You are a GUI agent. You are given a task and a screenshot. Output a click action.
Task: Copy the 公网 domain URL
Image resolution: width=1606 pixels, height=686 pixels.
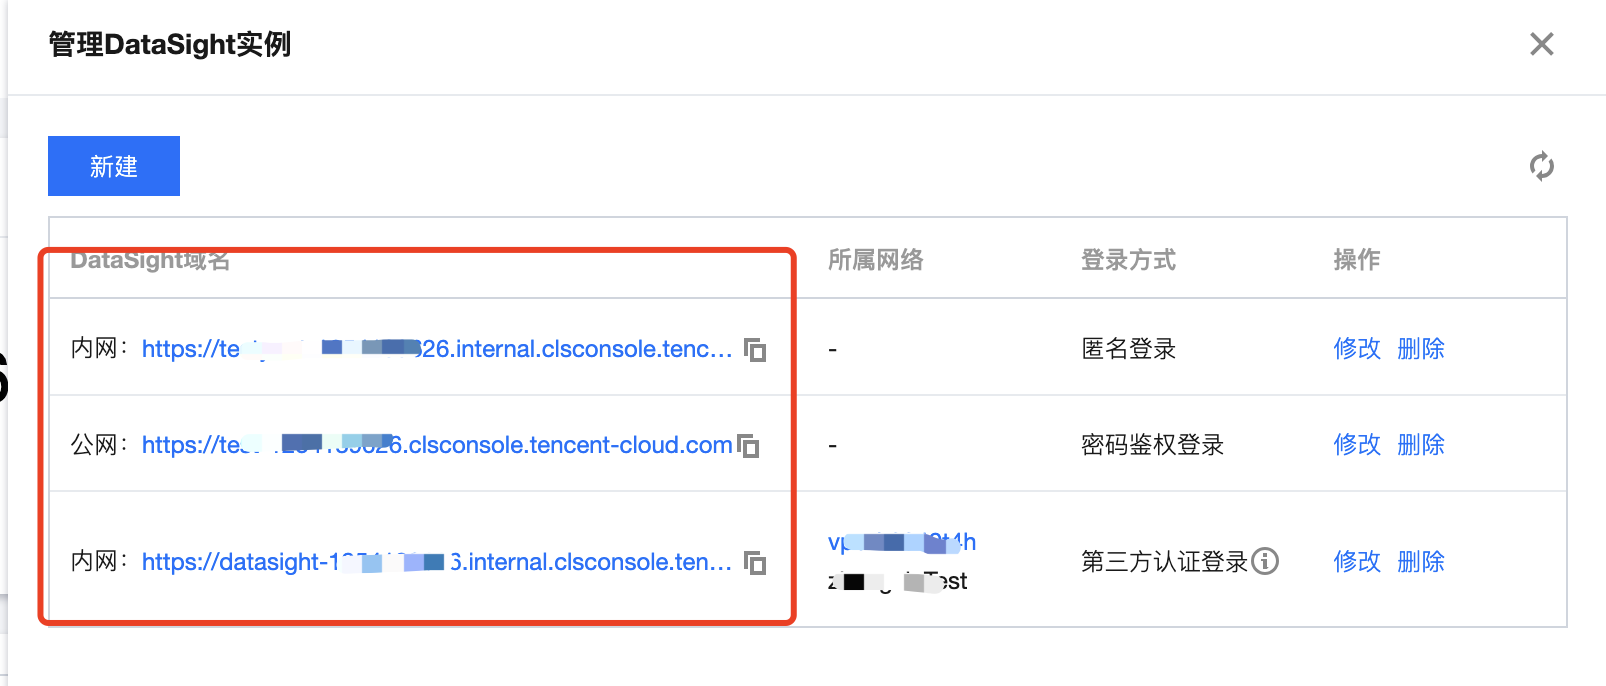pos(748,446)
